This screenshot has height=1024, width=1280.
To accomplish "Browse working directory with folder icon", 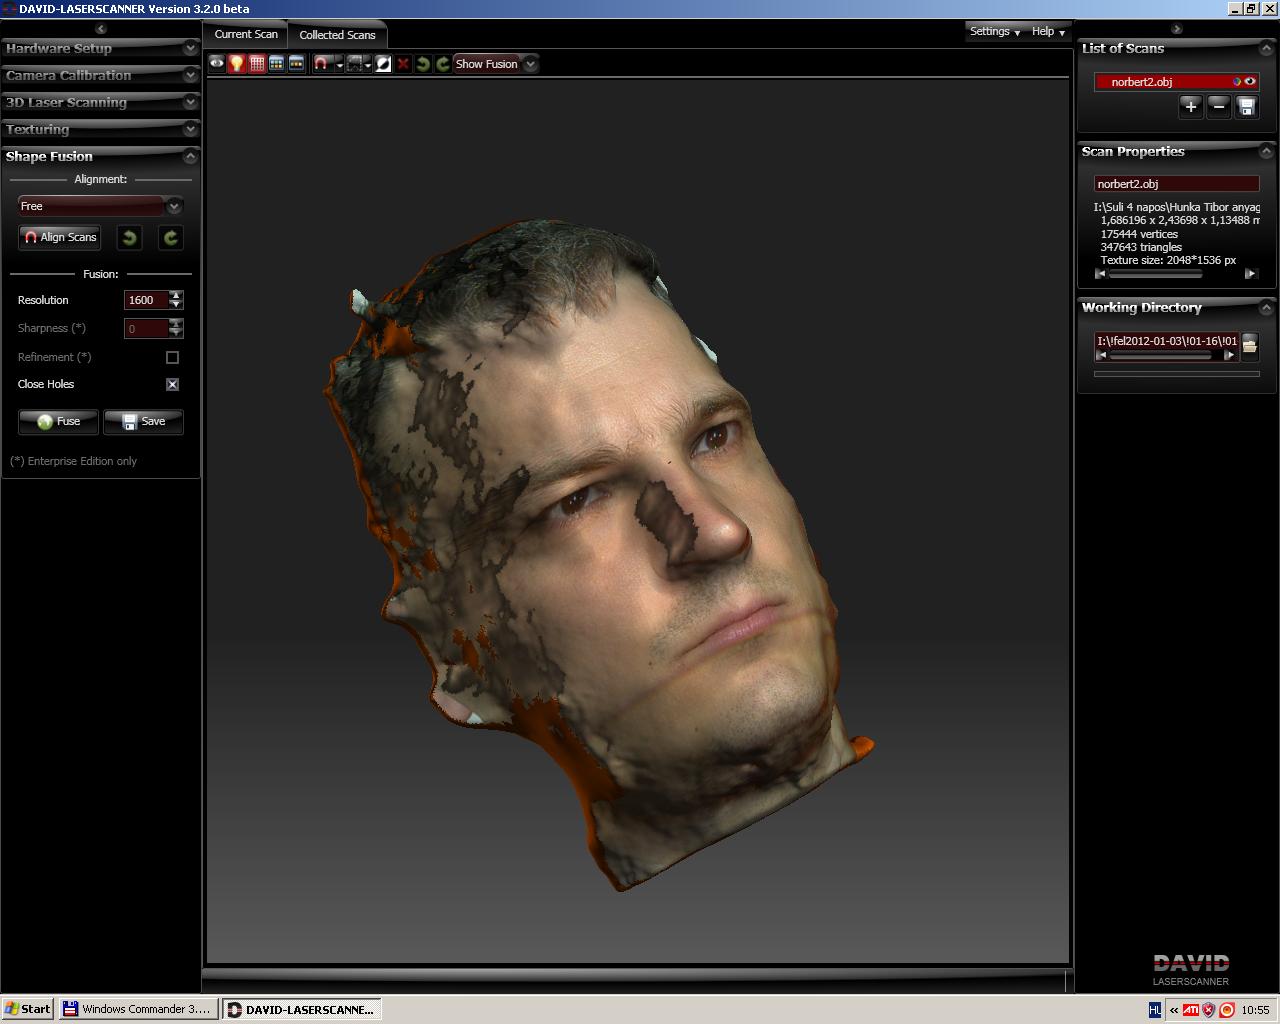I will [1249, 346].
